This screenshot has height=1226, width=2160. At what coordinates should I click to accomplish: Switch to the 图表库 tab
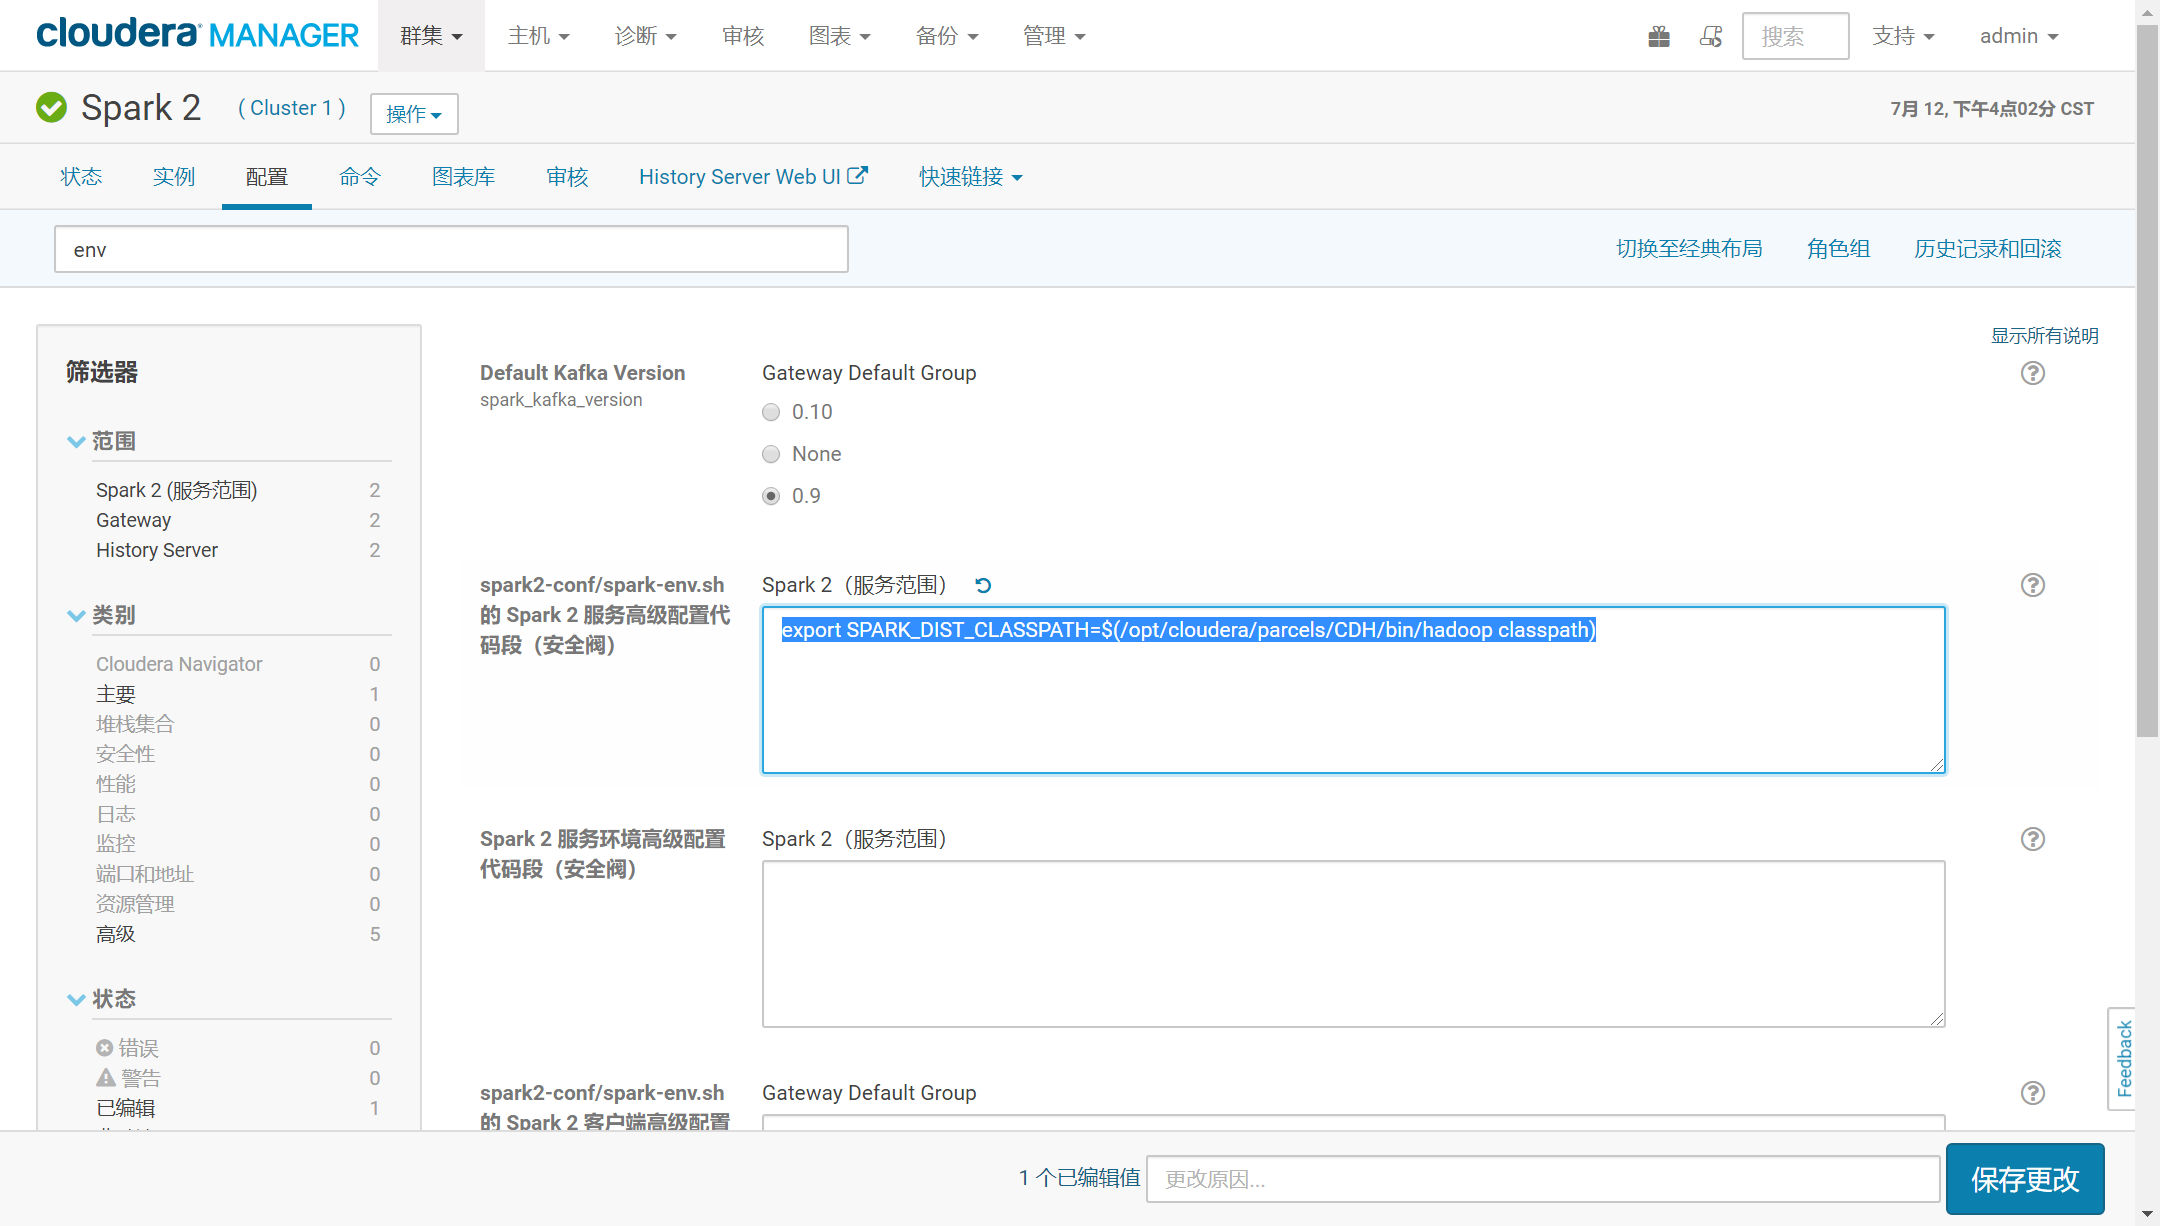pyautogui.click(x=464, y=177)
